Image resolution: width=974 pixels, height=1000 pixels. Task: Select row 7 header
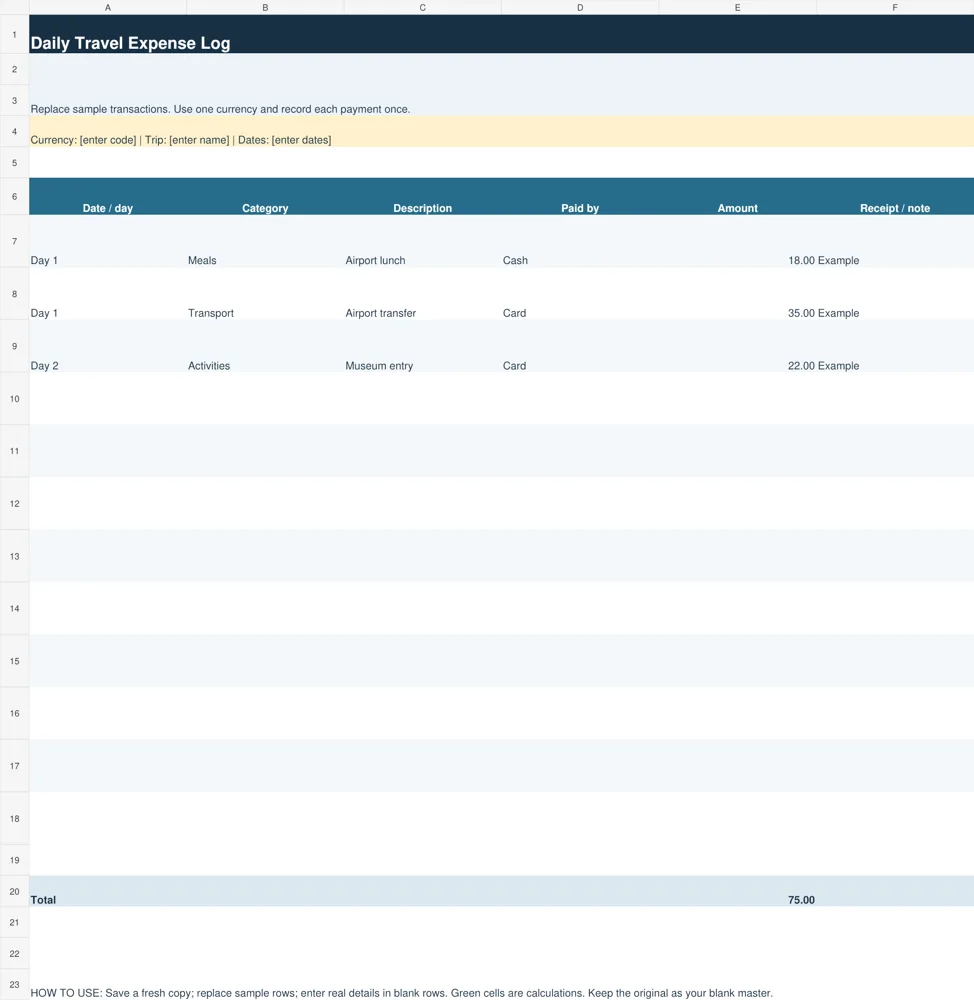coord(15,242)
